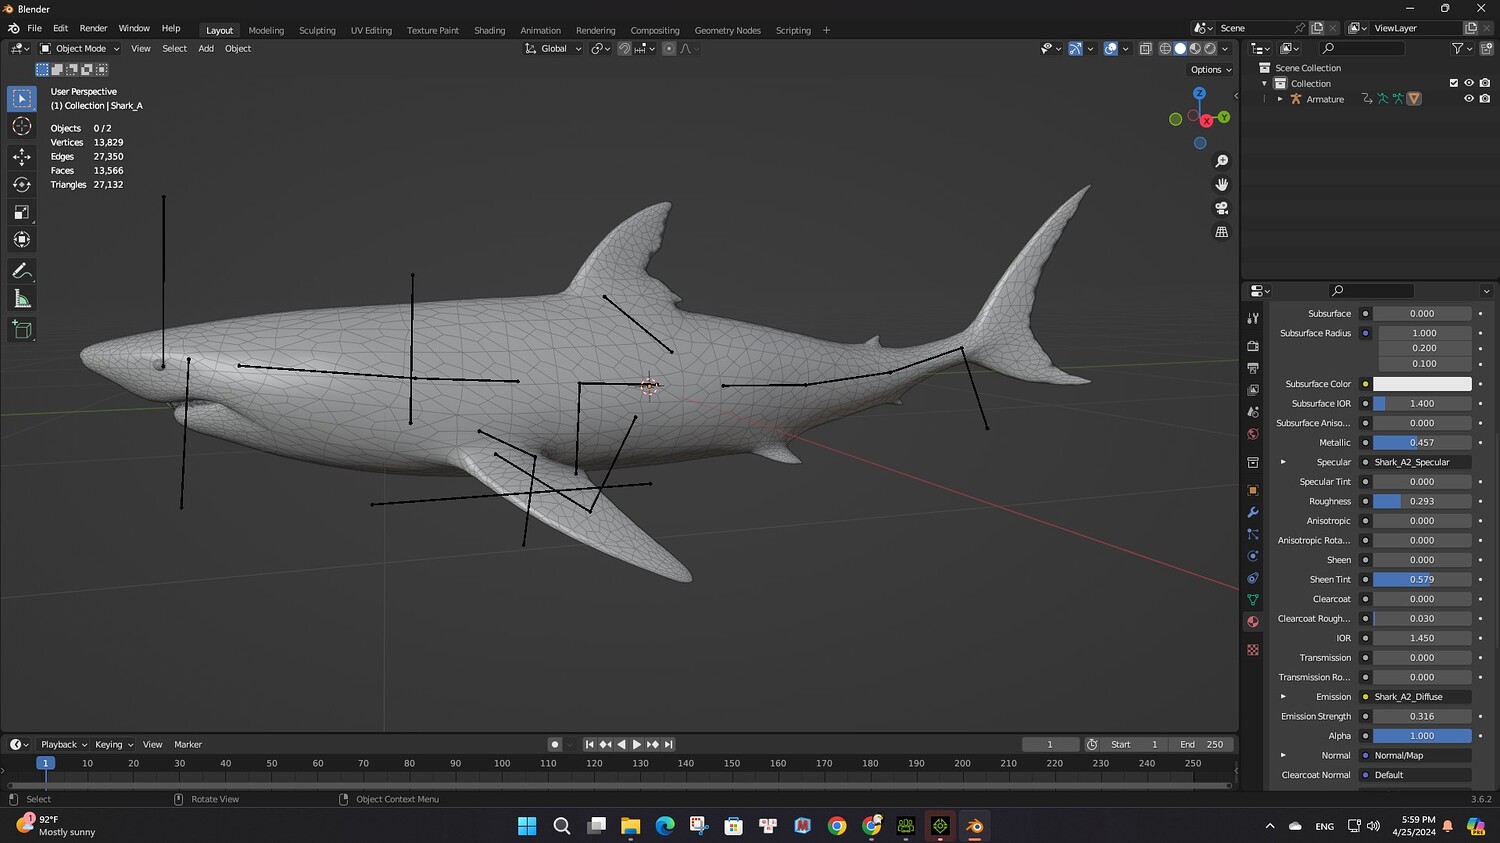Toggle X-ray mode in viewport header

(1145, 48)
